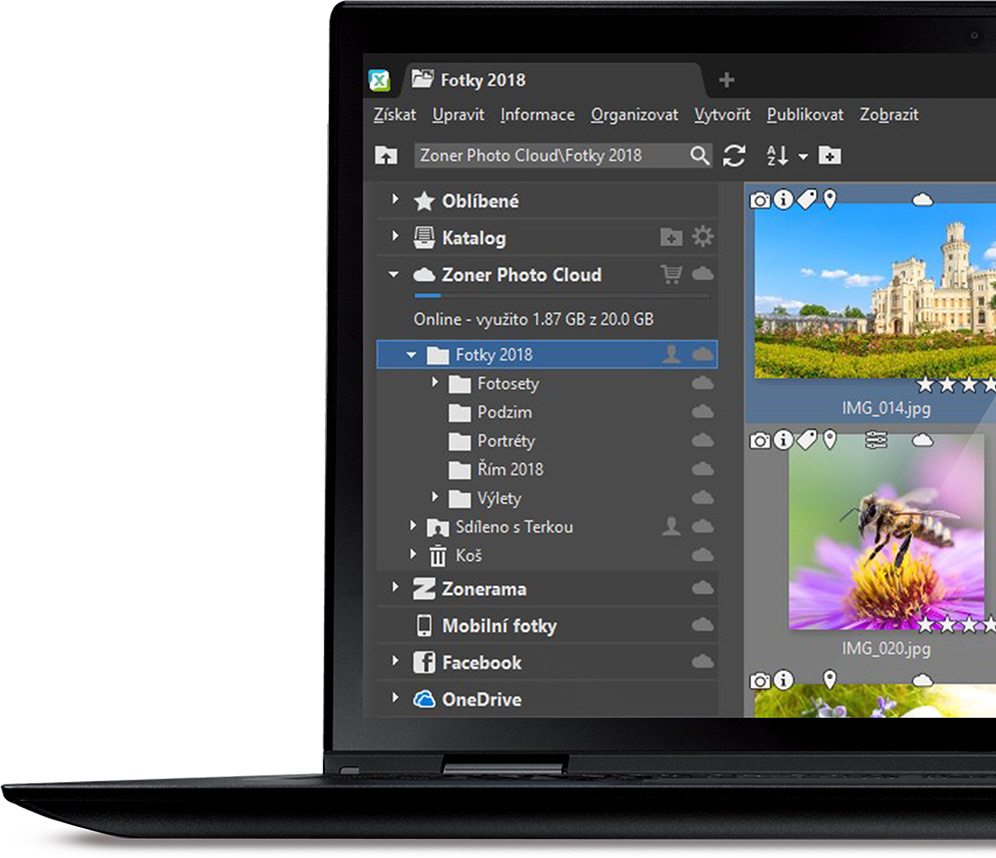996x858 pixels.
Task: Click the A-Z sort icon
Action: [777, 155]
